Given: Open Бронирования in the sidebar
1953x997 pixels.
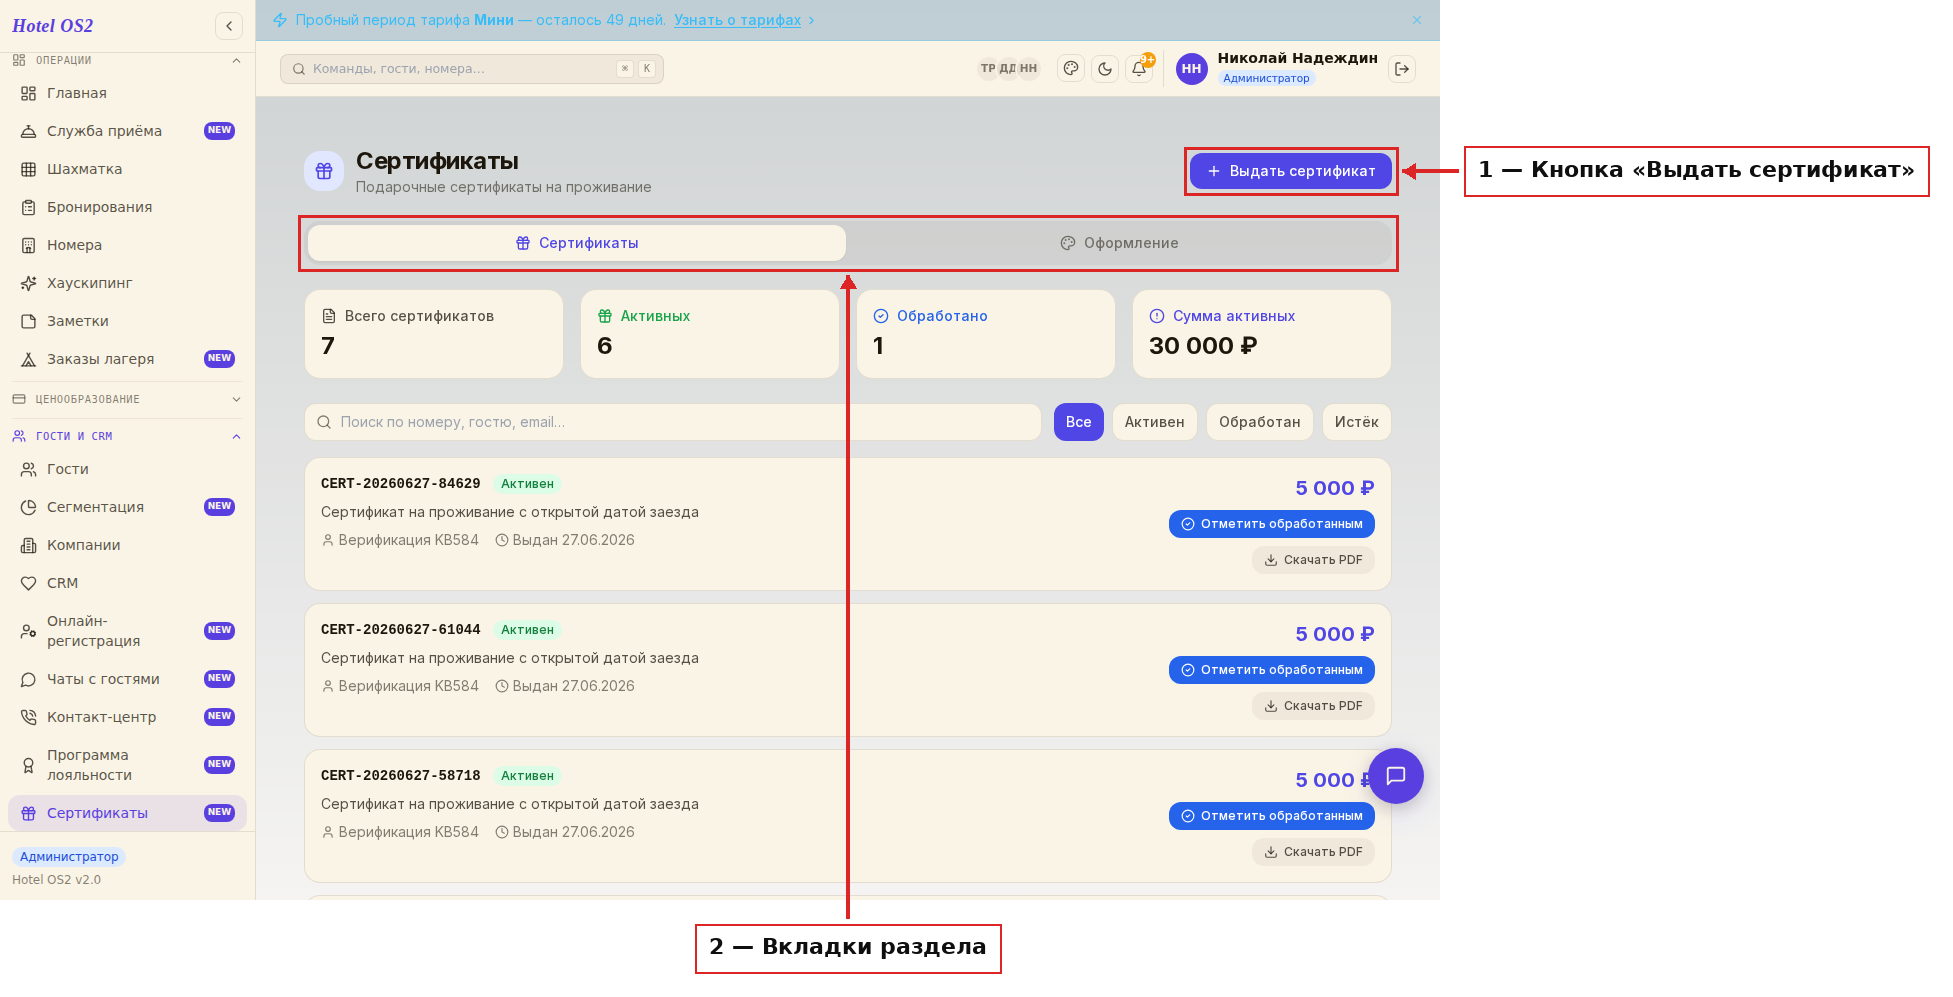Looking at the screenshot, I should tap(127, 207).
